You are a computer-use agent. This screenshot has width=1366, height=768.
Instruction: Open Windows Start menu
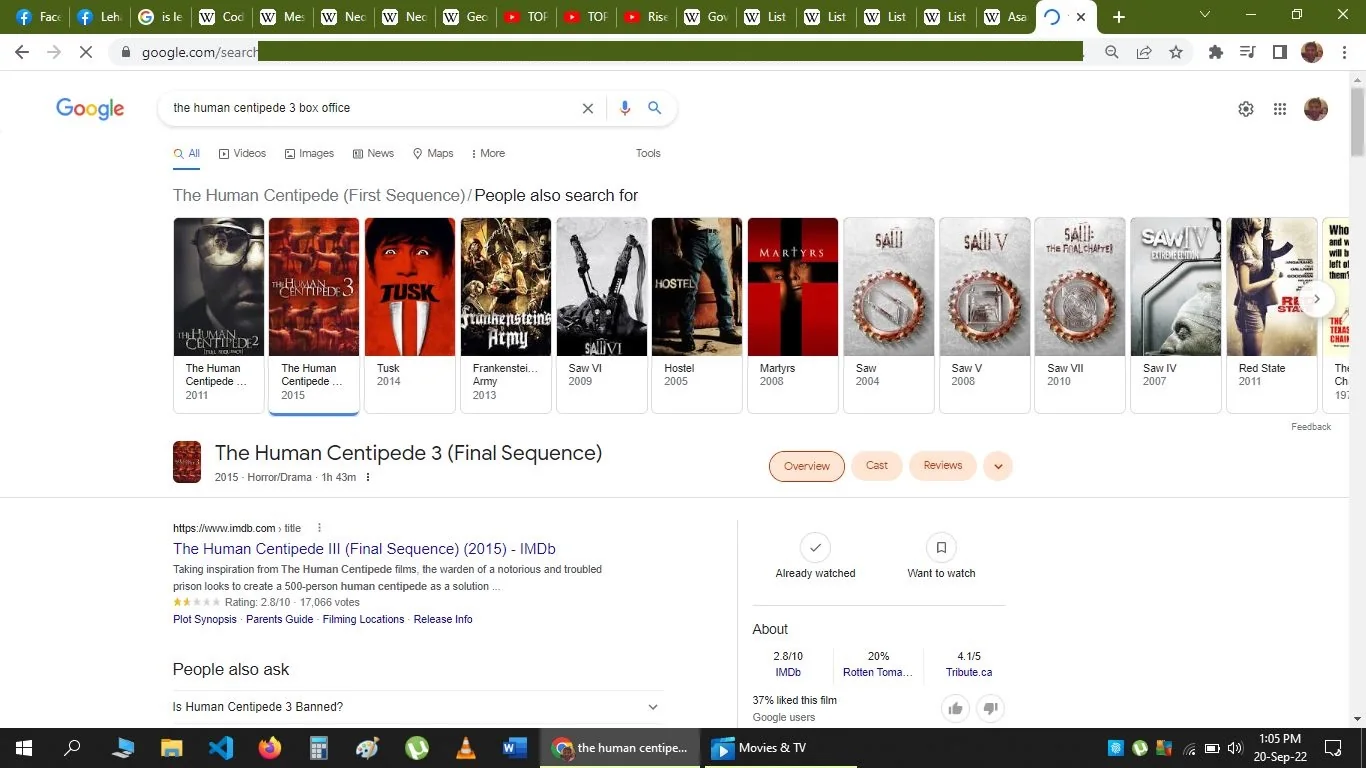24,748
